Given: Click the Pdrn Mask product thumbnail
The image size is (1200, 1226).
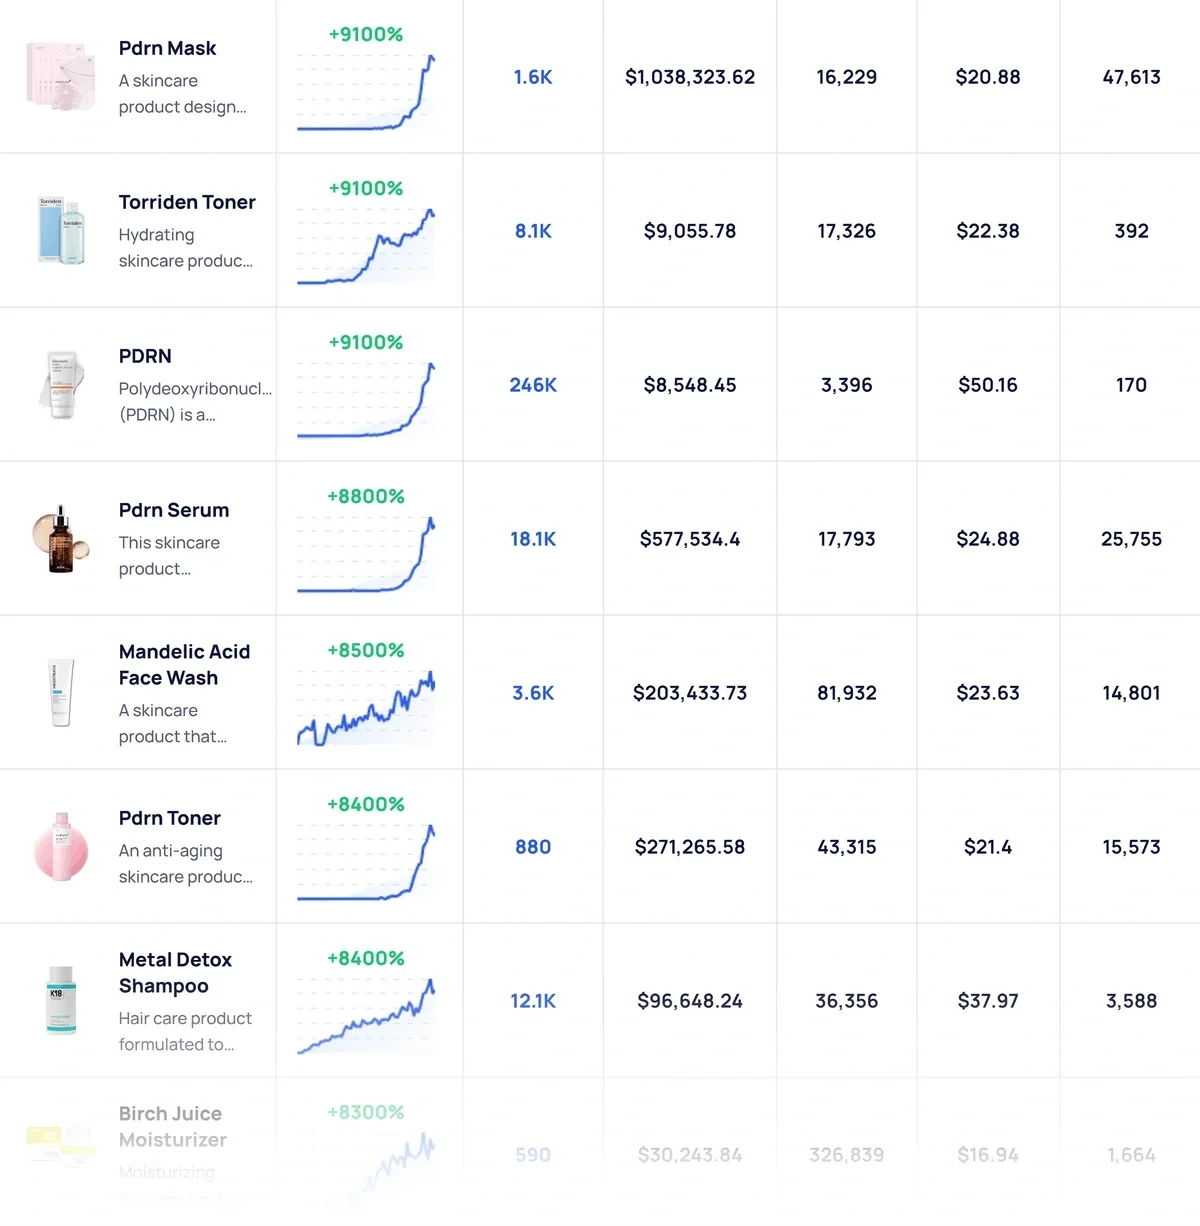Looking at the screenshot, I should pos(61,76).
